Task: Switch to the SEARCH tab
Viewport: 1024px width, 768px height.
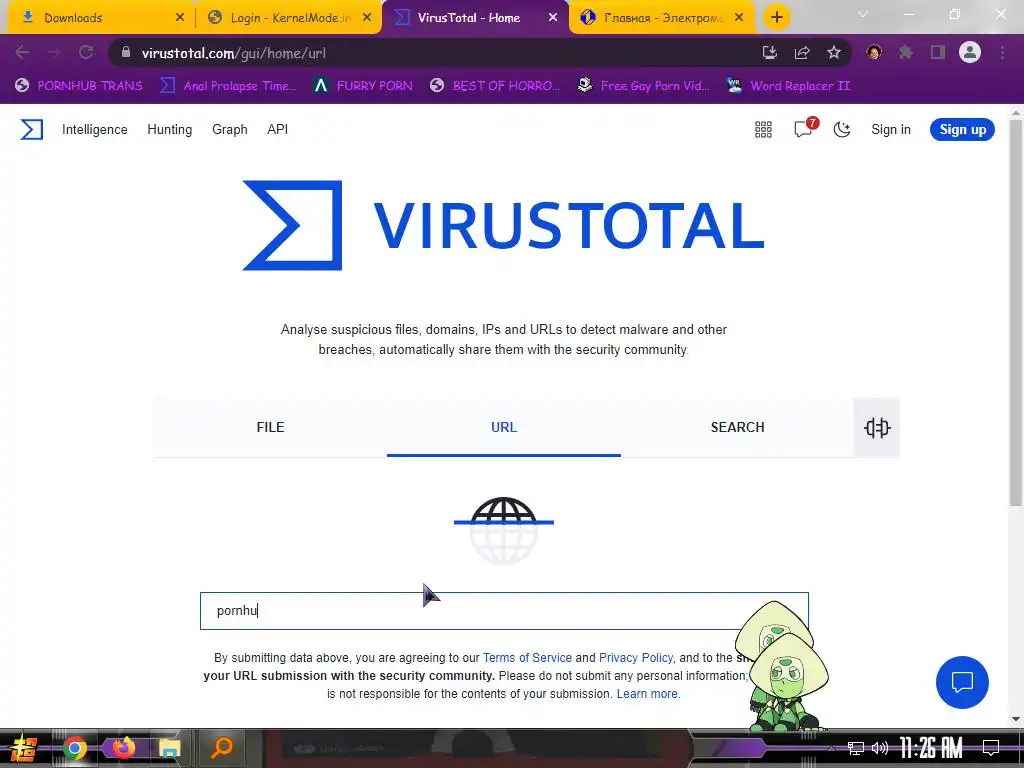Action: click(x=737, y=427)
